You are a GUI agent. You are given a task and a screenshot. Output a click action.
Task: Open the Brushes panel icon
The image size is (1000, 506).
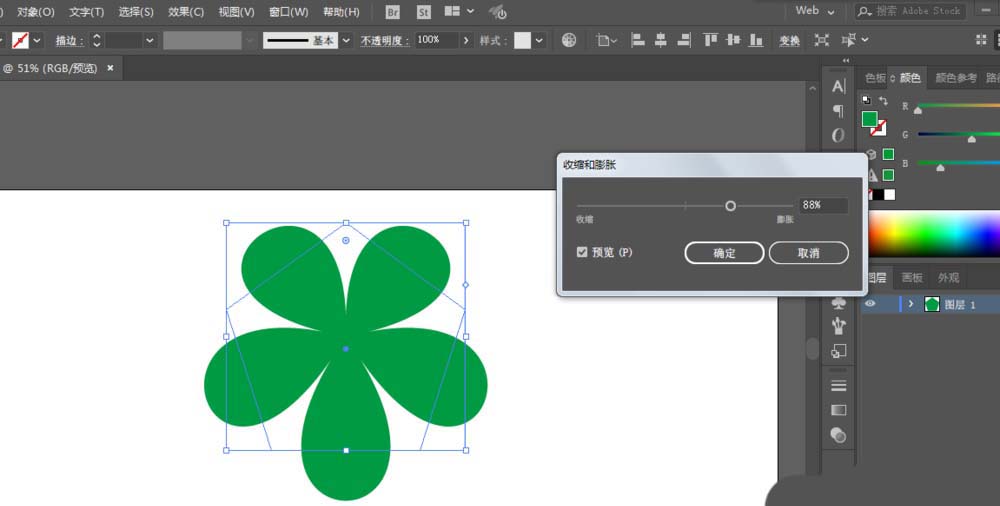pyautogui.click(x=839, y=327)
